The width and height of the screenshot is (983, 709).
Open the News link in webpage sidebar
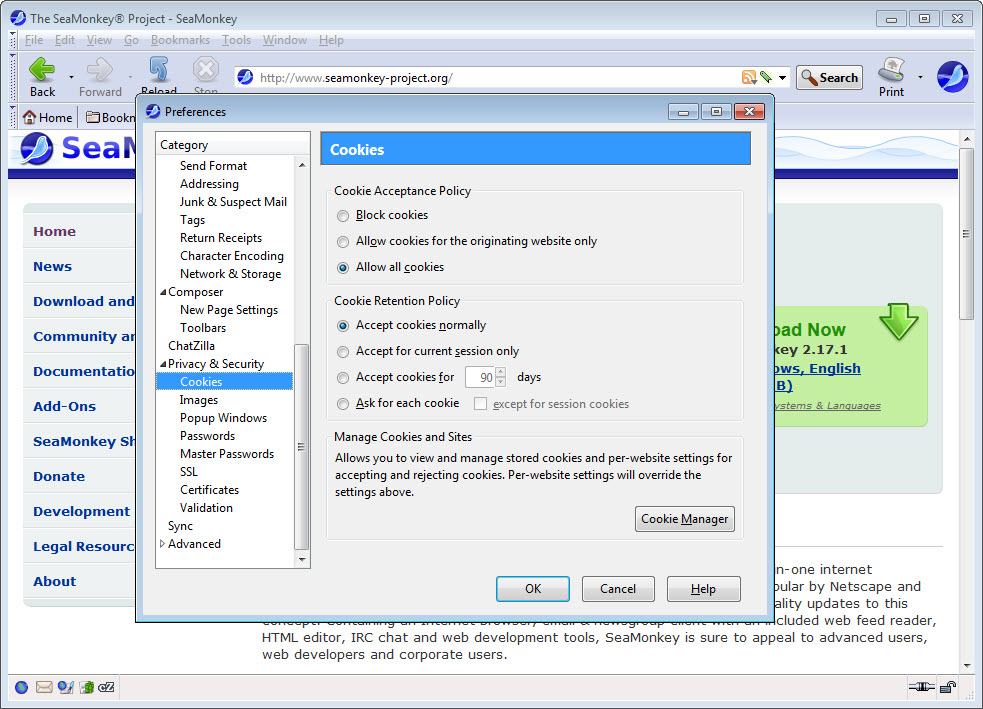pyautogui.click(x=53, y=266)
